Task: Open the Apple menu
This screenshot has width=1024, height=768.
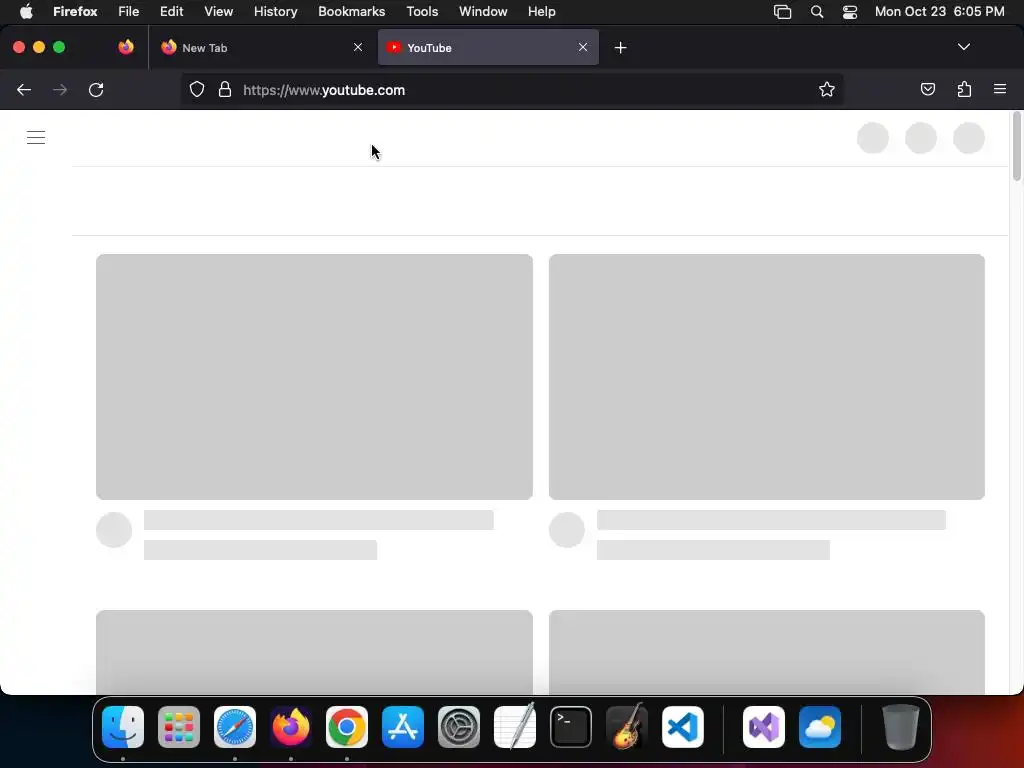Action: (x=26, y=12)
